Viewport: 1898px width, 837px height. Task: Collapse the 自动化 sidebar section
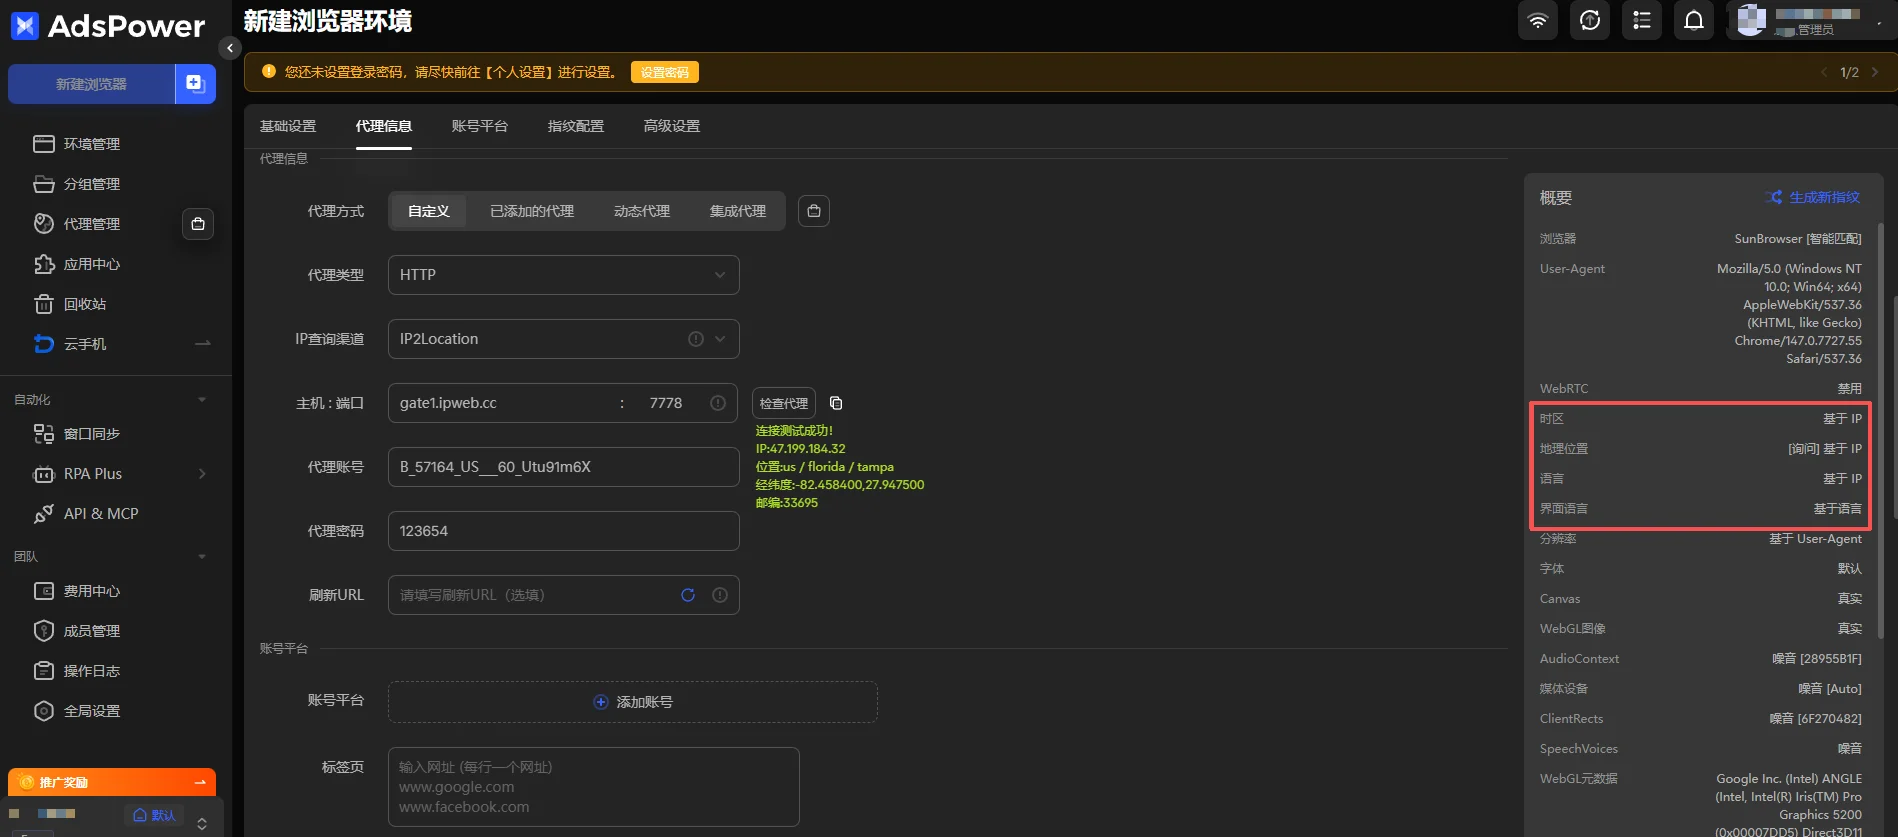(x=202, y=399)
